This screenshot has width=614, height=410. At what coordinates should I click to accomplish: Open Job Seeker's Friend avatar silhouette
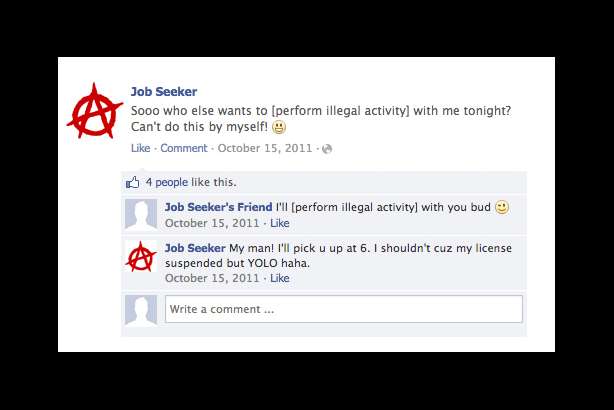(x=141, y=214)
